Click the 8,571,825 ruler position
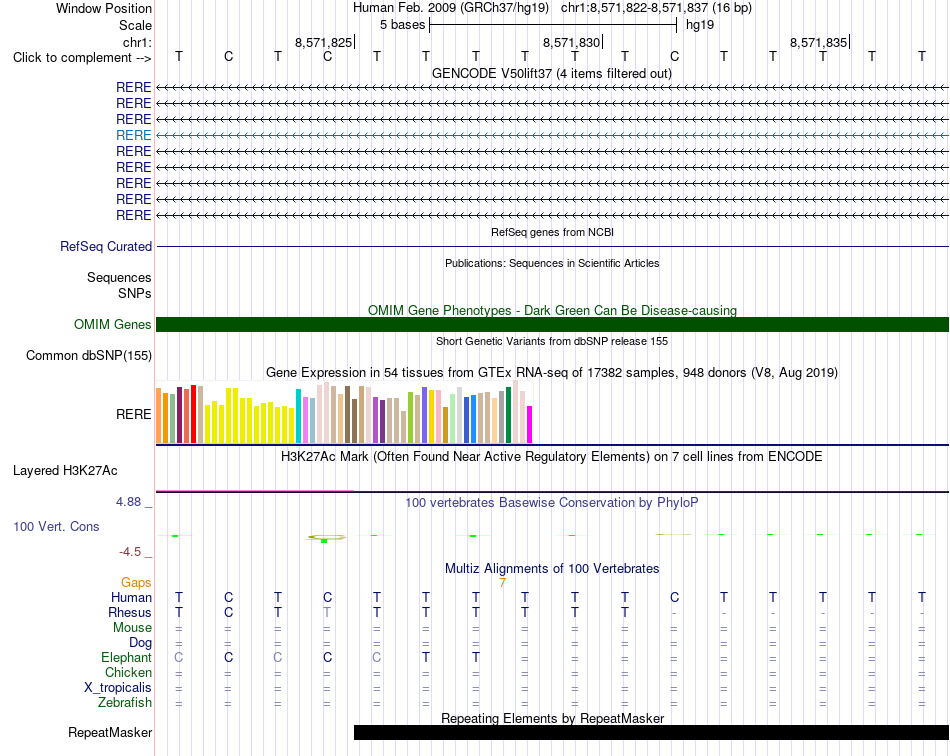 324,42
